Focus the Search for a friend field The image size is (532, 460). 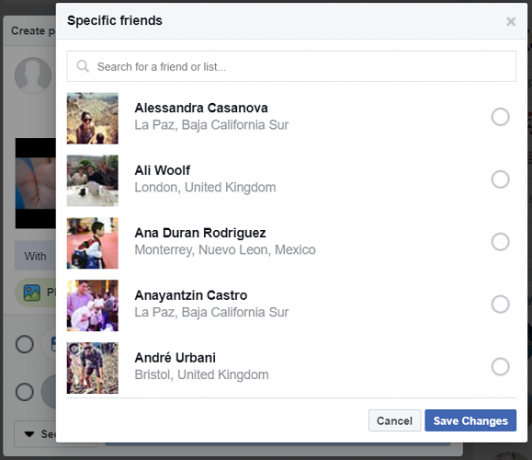click(291, 66)
